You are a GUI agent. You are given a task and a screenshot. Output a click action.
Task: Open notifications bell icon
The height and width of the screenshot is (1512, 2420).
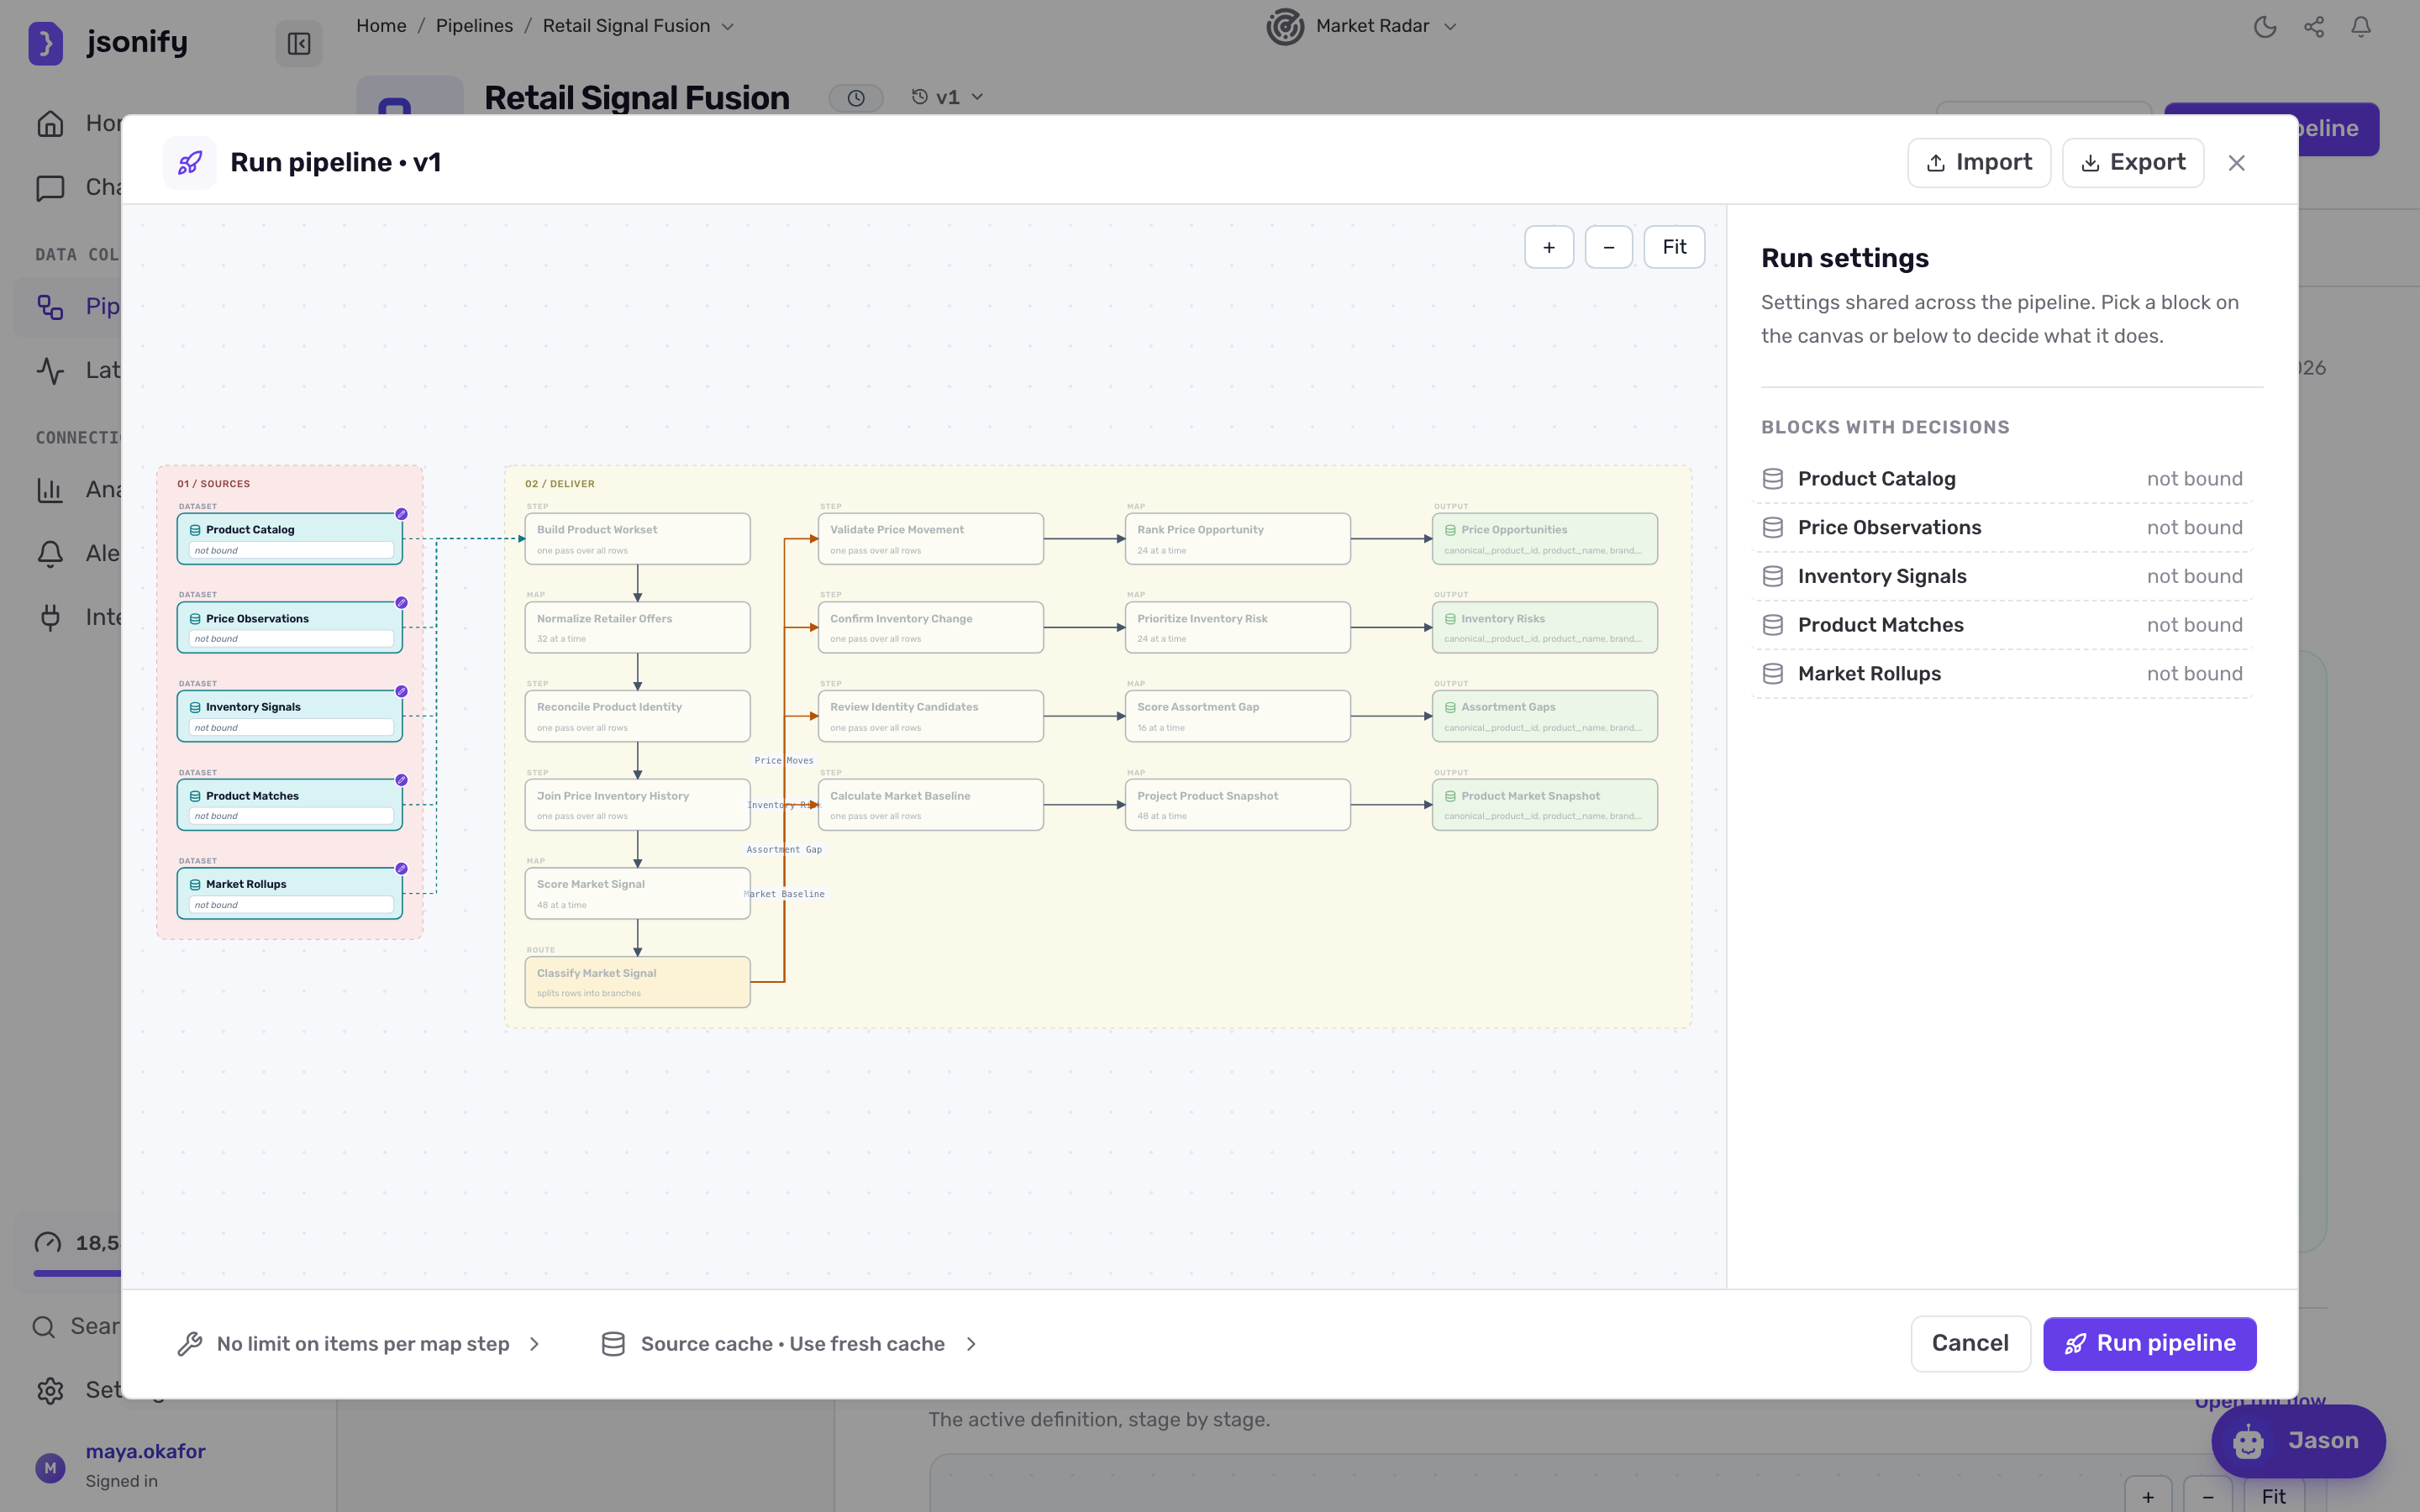pyautogui.click(x=2361, y=27)
